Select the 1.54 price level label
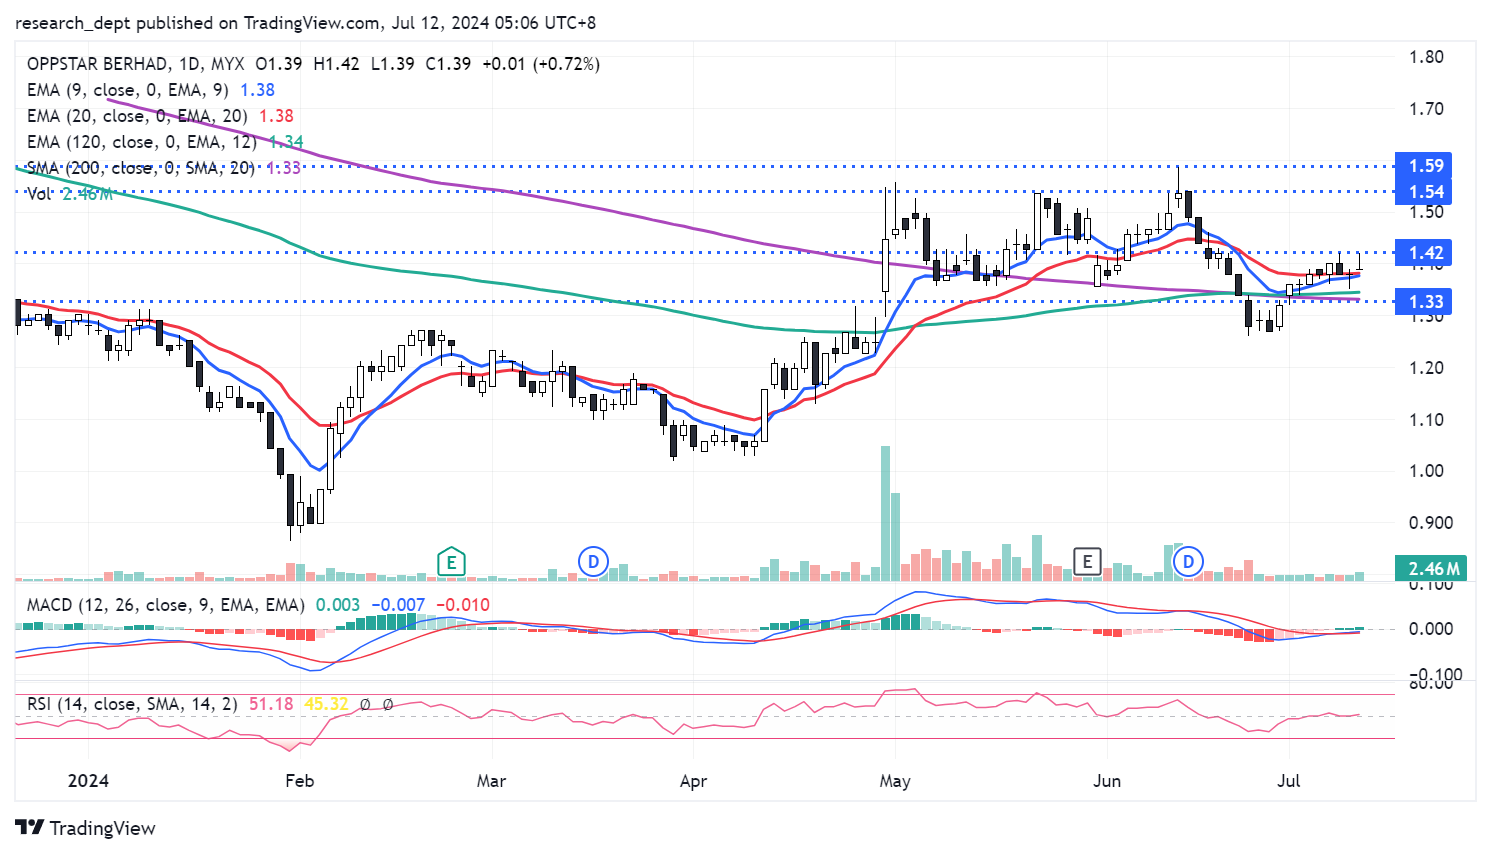Screen dimensions: 1491x854 1425,192
